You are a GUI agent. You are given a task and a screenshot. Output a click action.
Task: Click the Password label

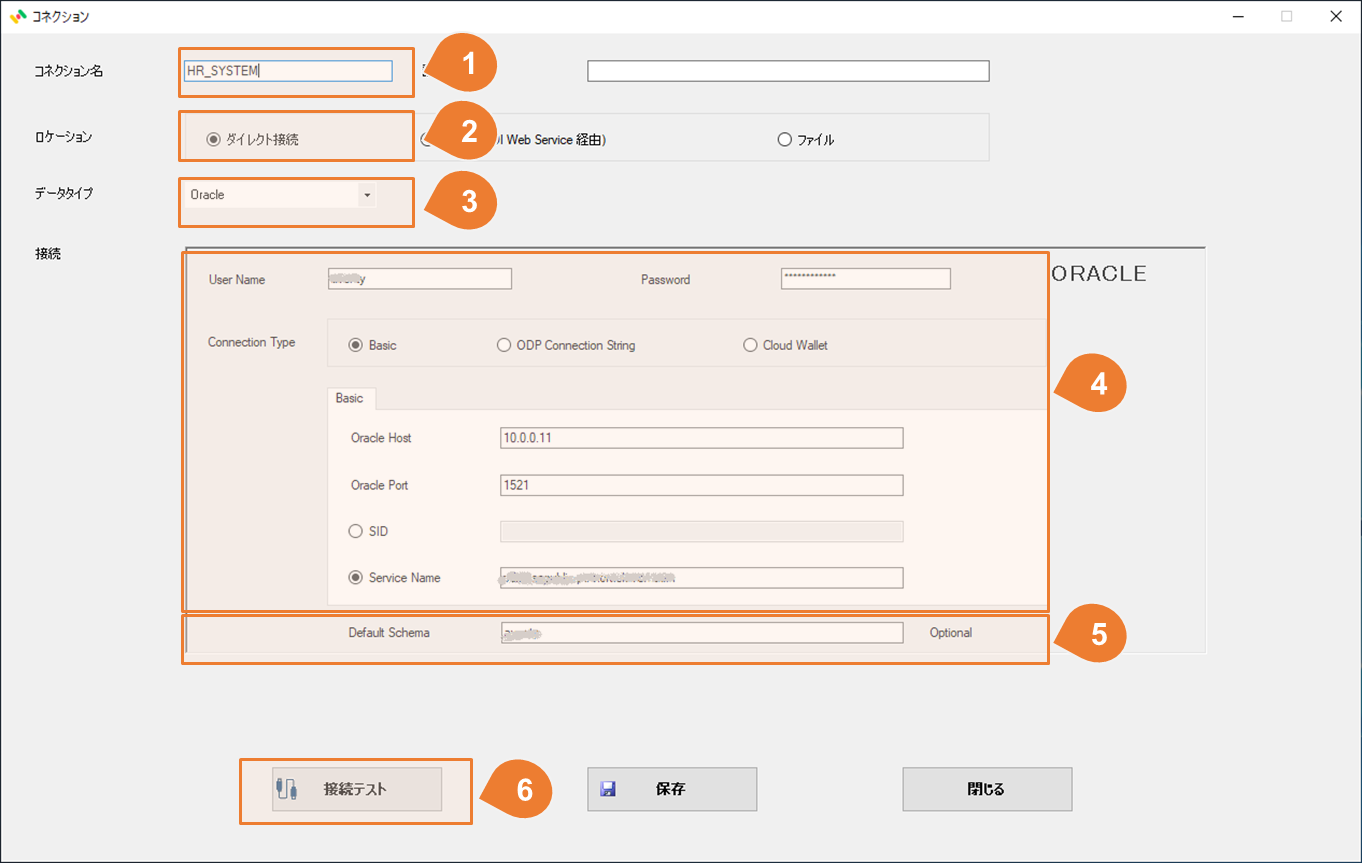click(x=666, y=280)
